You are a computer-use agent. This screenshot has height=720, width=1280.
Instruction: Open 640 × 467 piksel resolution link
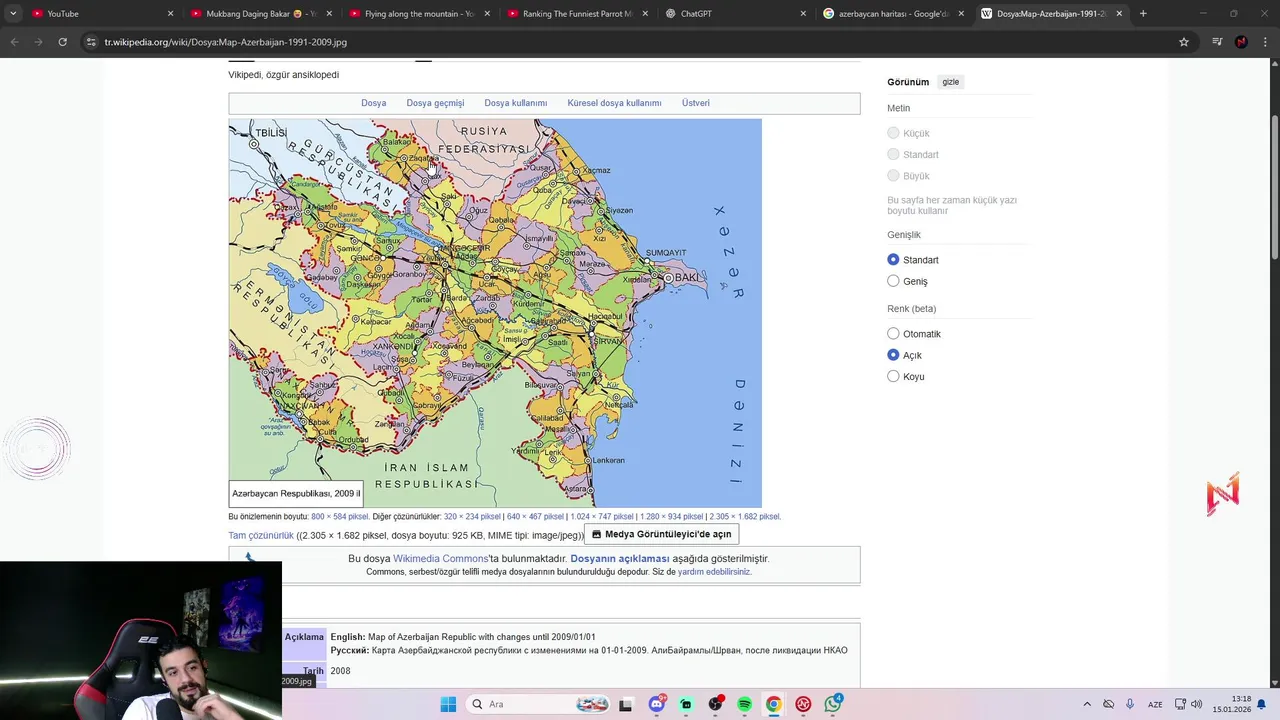click(535, 517)
